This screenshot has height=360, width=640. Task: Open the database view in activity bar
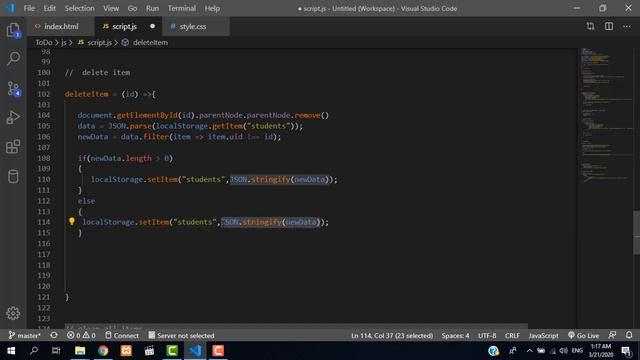[13, 176]
